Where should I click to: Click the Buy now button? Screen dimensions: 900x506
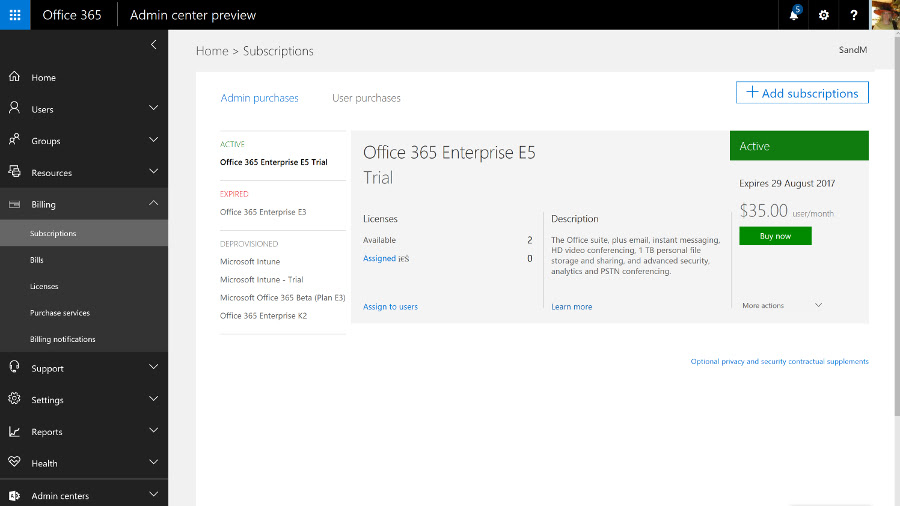click(775, 236)
